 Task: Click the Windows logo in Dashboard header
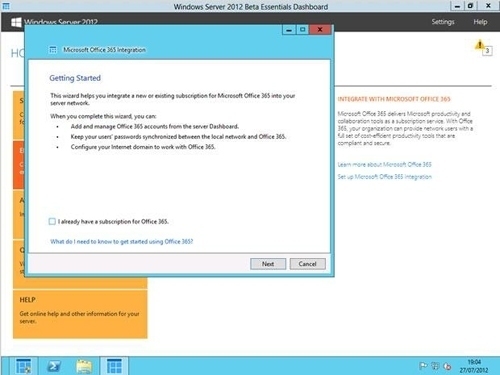tap(16, 22)
